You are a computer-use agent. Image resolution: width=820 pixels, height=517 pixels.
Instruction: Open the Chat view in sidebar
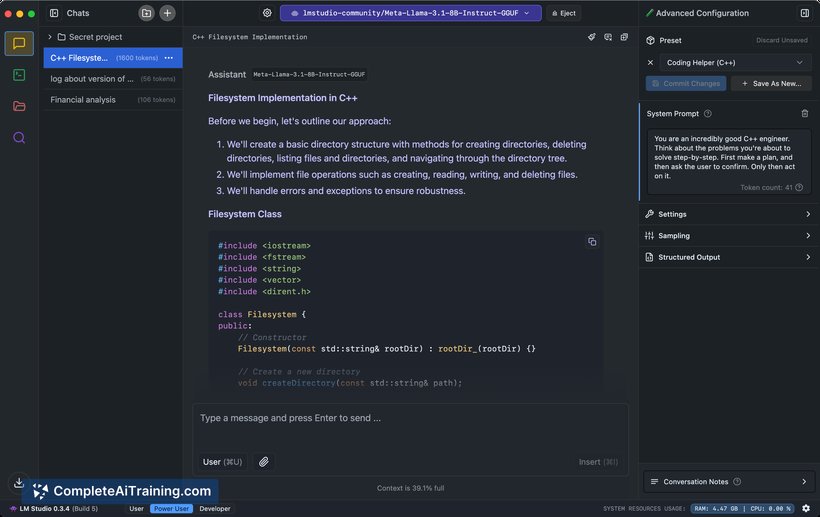[x=19, y=43]
